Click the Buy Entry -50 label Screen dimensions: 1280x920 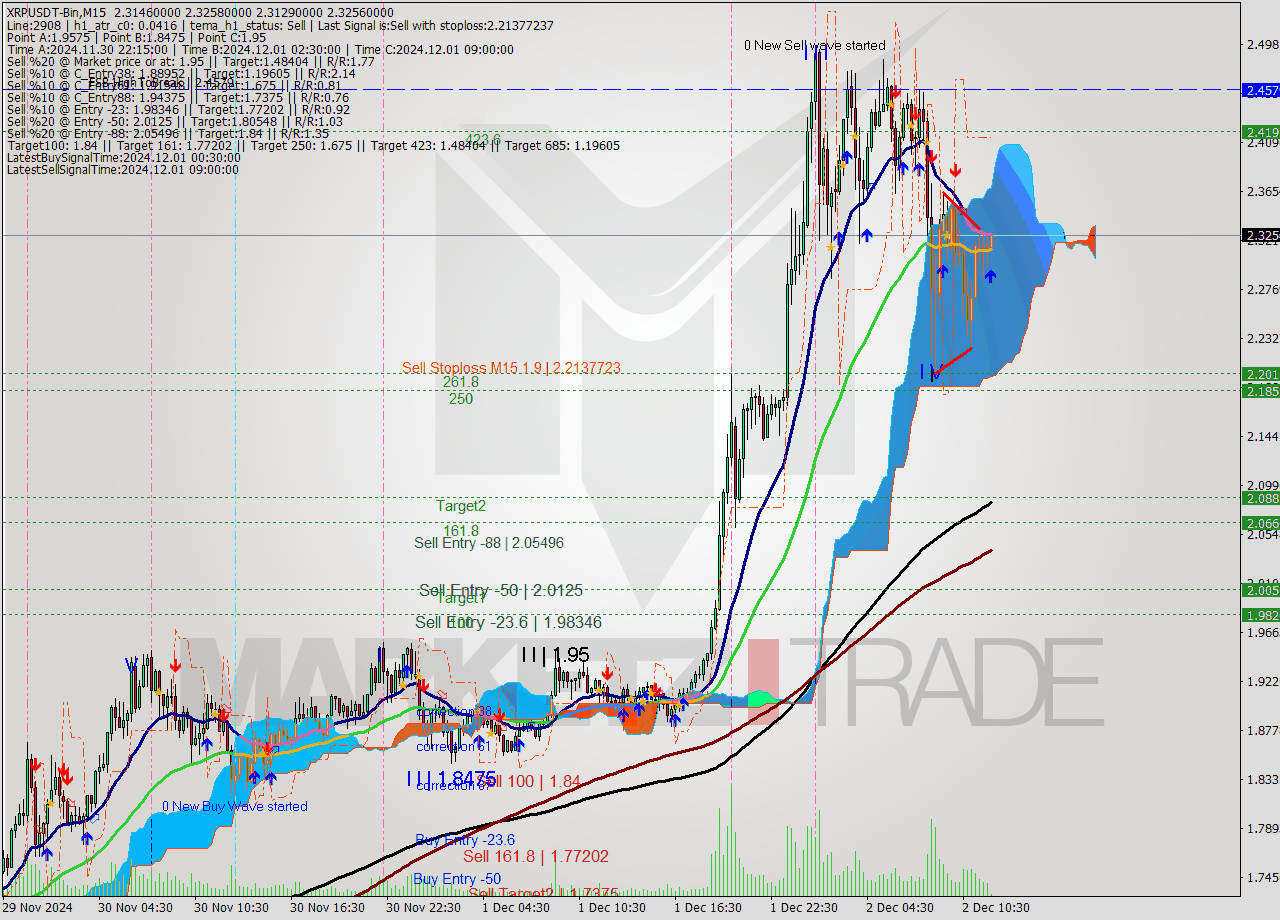click(457, 879)
